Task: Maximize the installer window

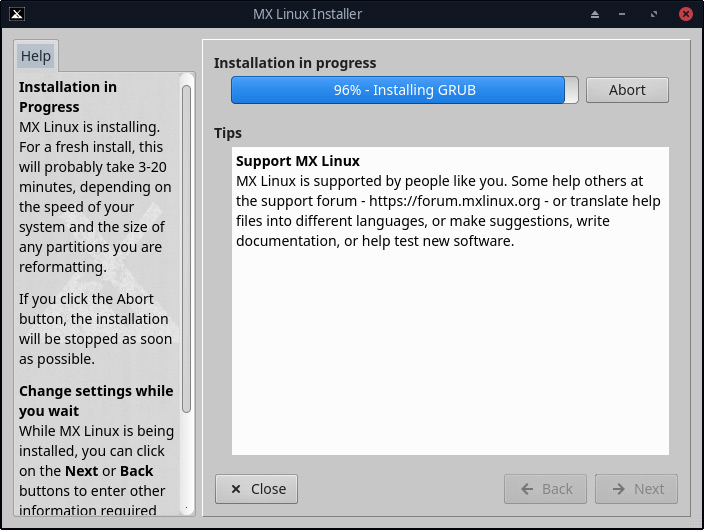Action: click(x=654, y=14)
